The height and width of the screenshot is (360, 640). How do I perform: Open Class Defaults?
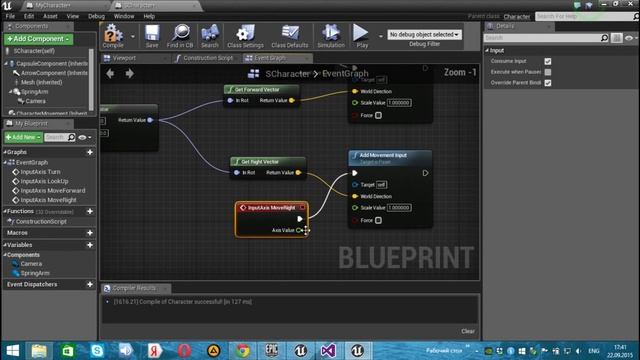[290, 36]
